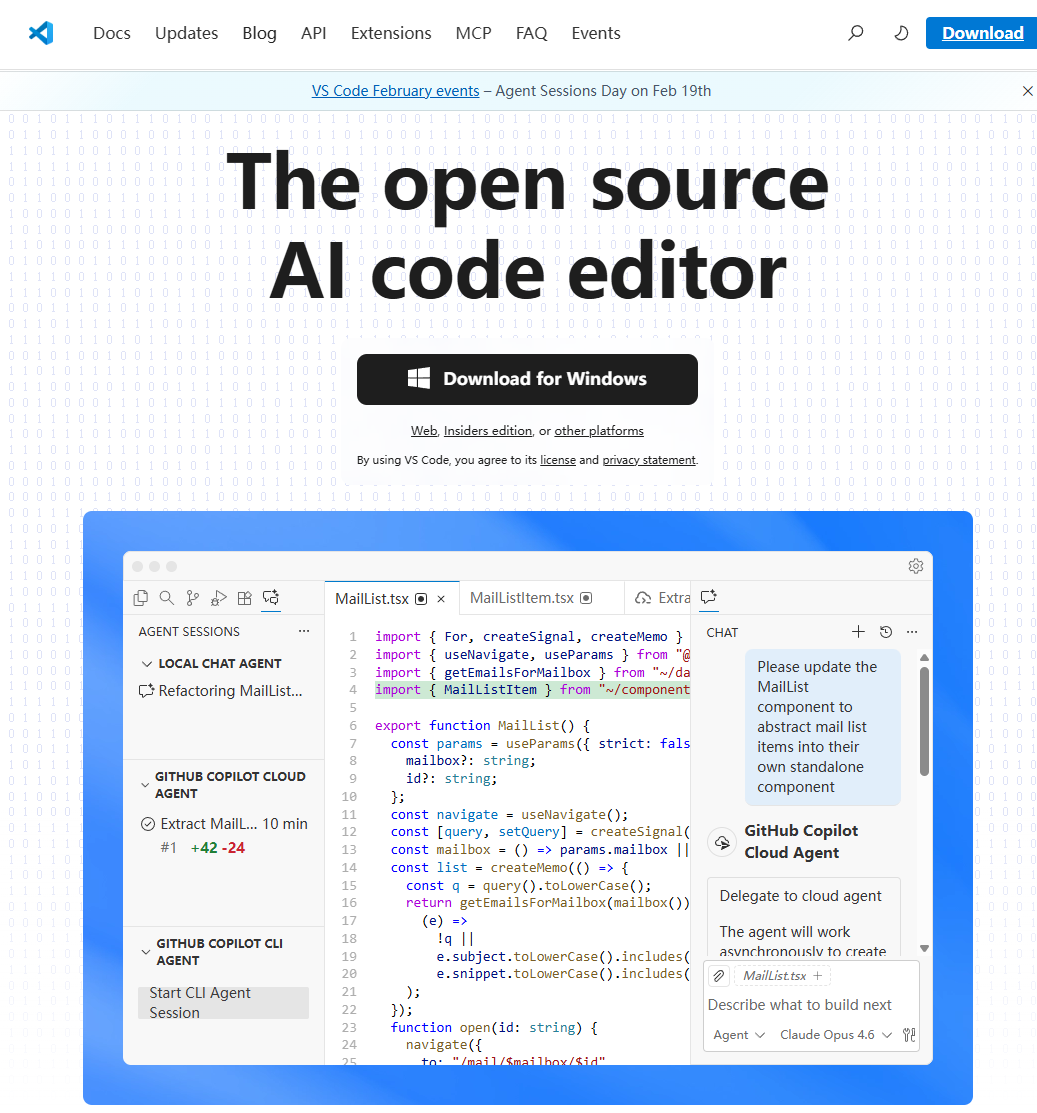Start a new chat with the plus icon

[858, 632]
